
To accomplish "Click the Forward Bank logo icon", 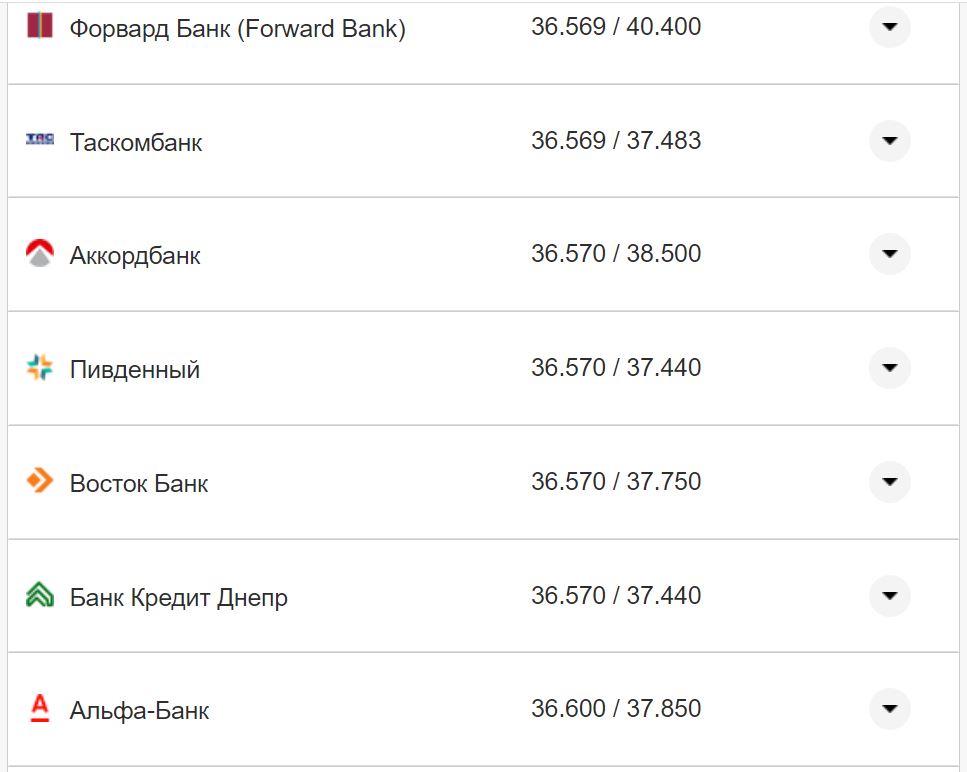I will 39,26.
